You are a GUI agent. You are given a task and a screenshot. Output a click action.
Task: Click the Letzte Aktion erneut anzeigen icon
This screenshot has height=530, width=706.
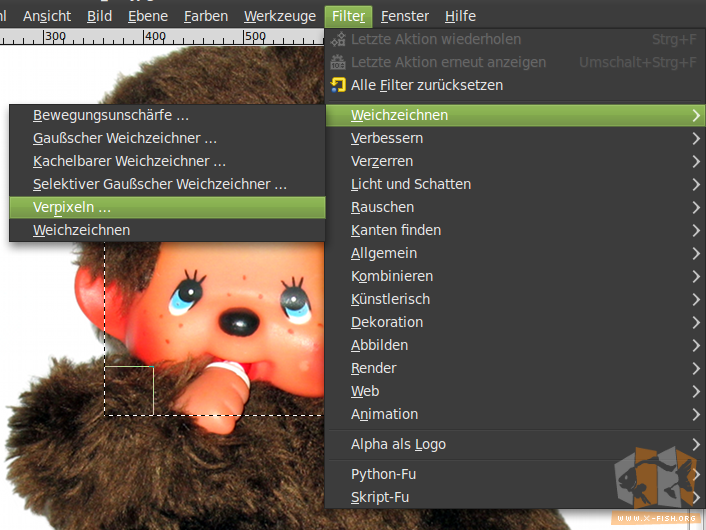[338, 62]
